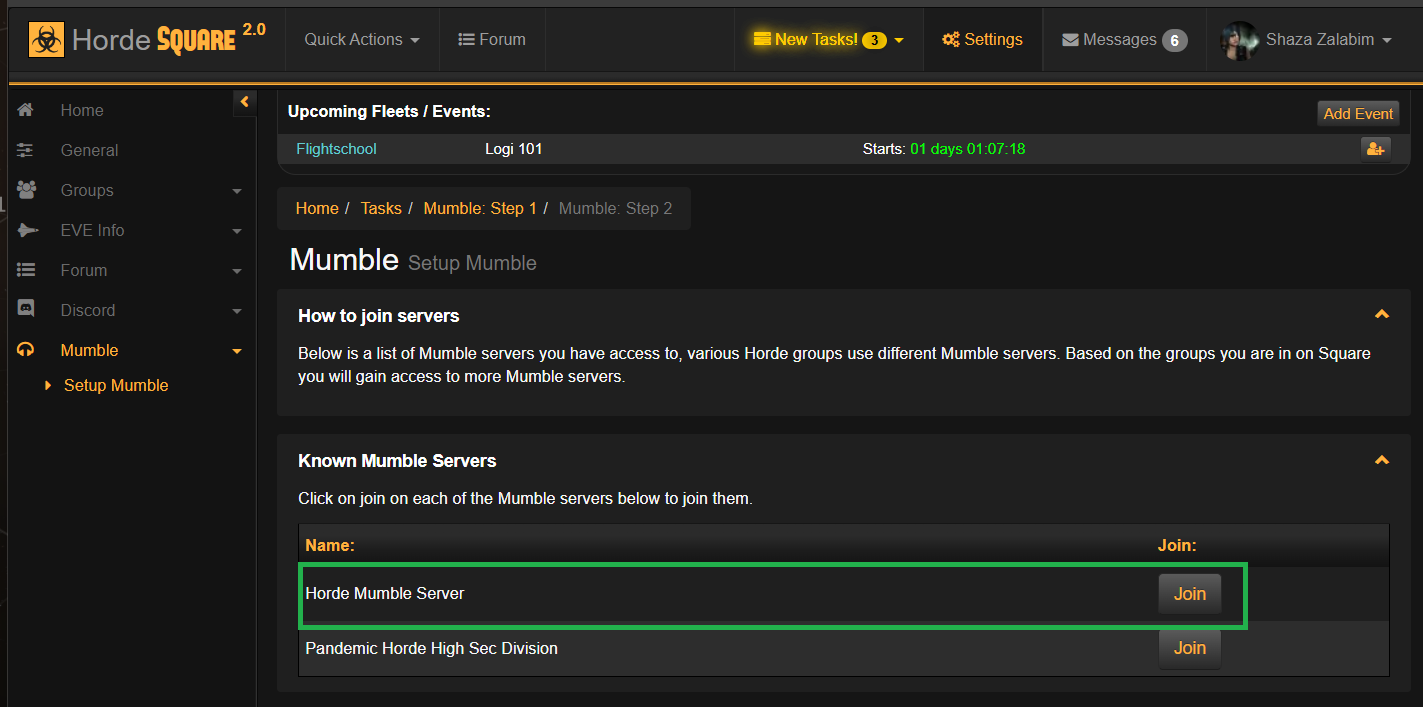This screenshot has width=1423, height=707.
Task: Click the Horde Mumble Server name text
Action: coord(385,593)
